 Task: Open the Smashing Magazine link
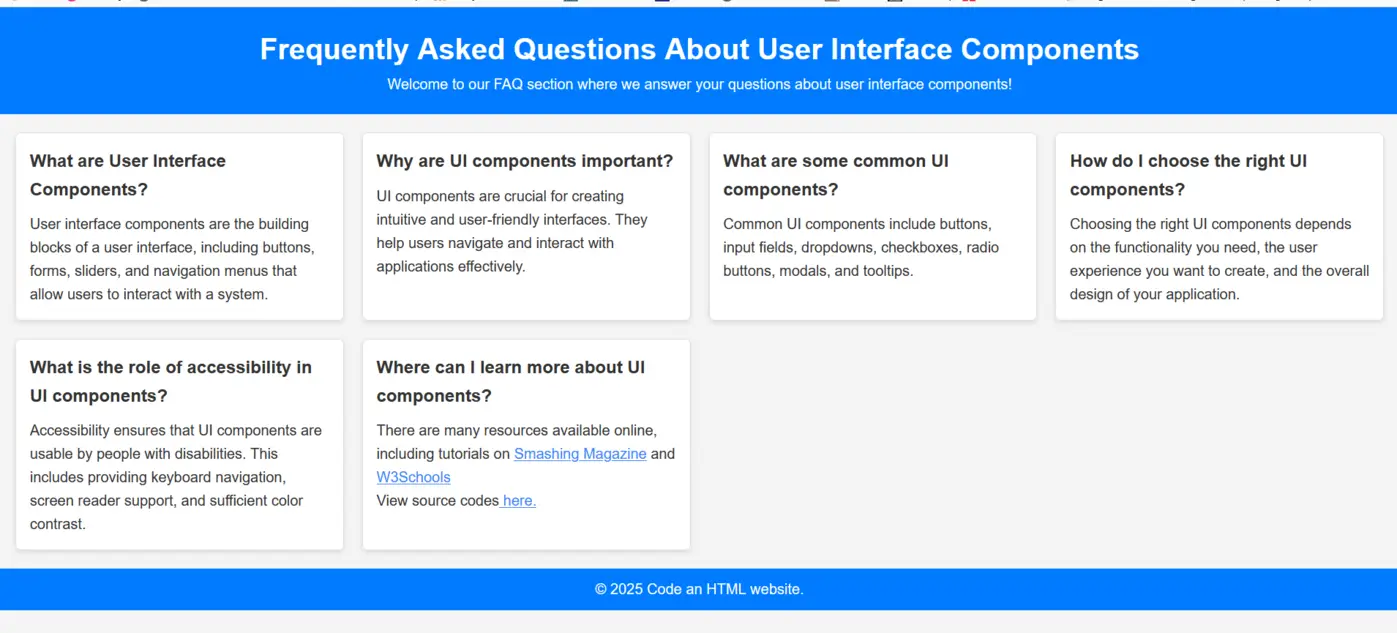pos(580,454)
